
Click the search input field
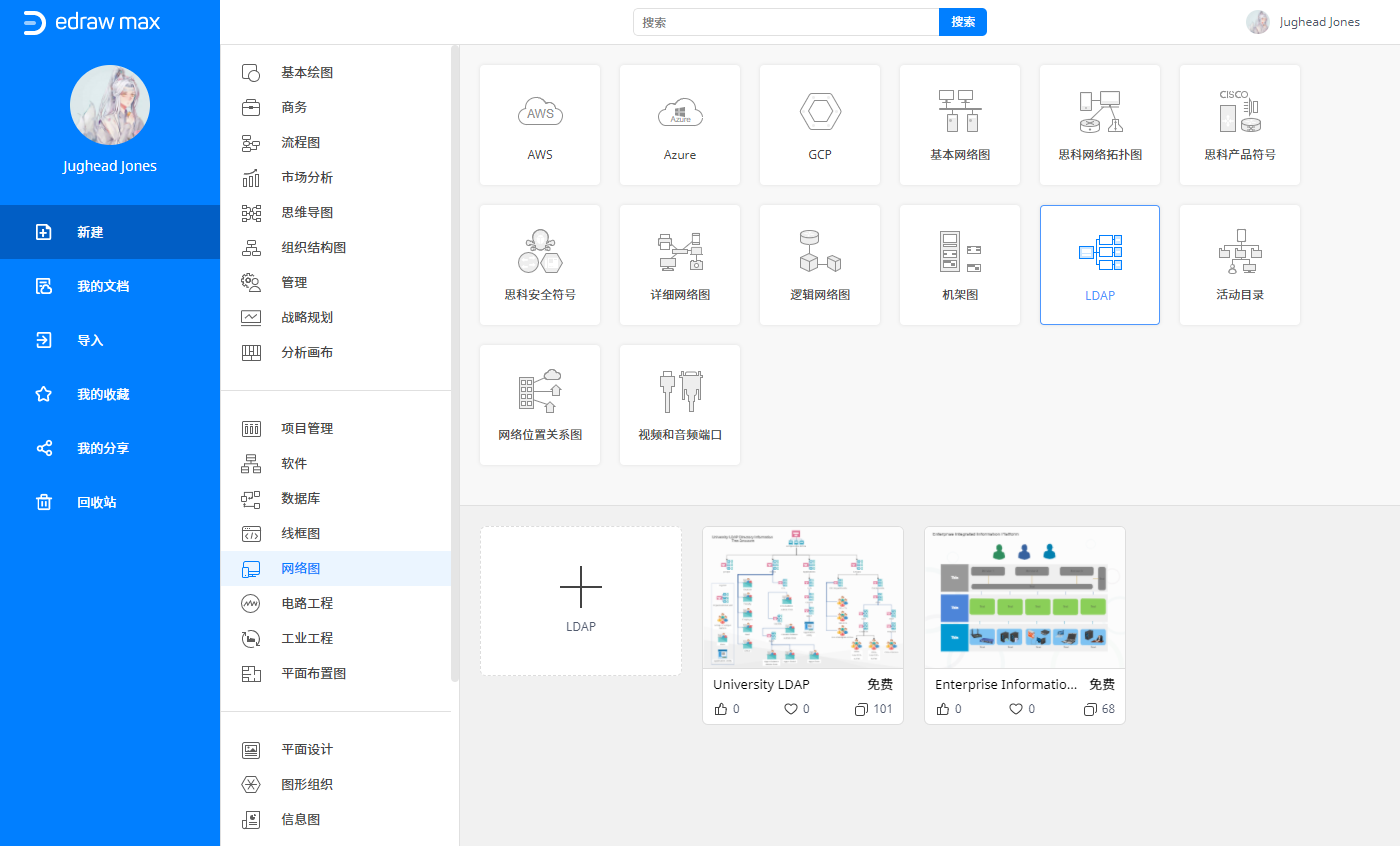[x=786, y=22]
